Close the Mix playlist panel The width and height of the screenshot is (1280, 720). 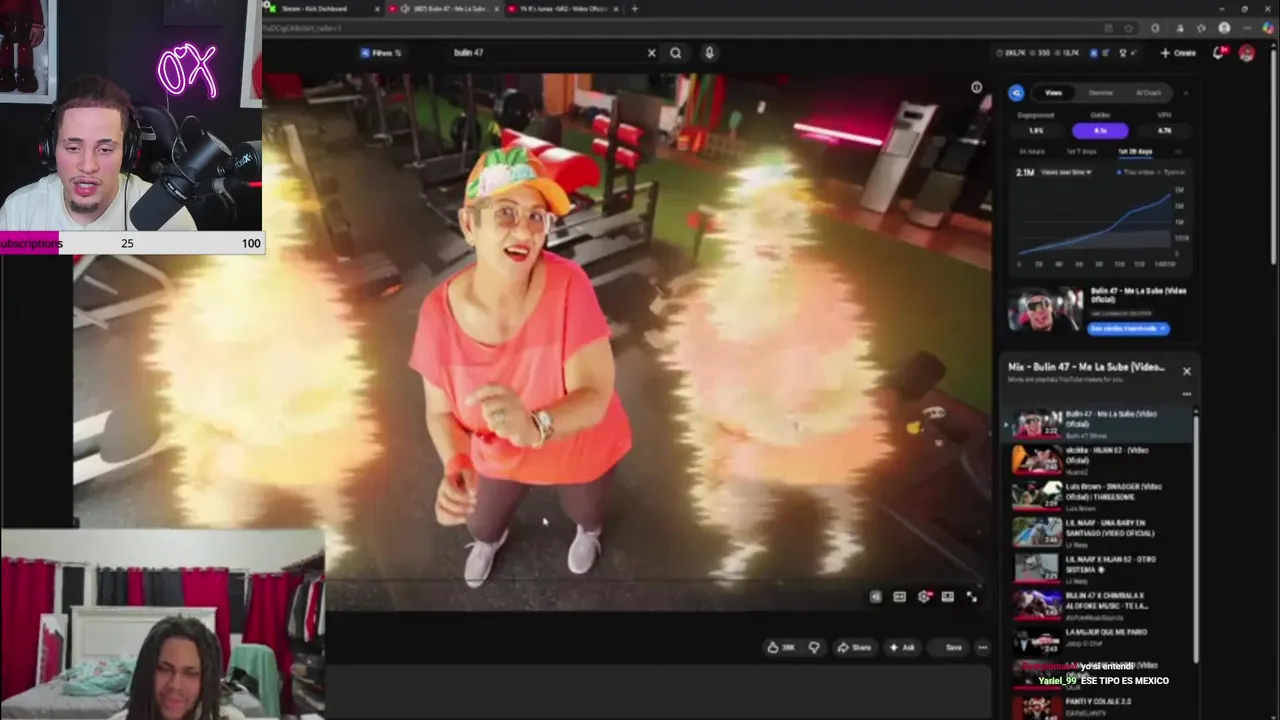click(x=1187, y=371)
